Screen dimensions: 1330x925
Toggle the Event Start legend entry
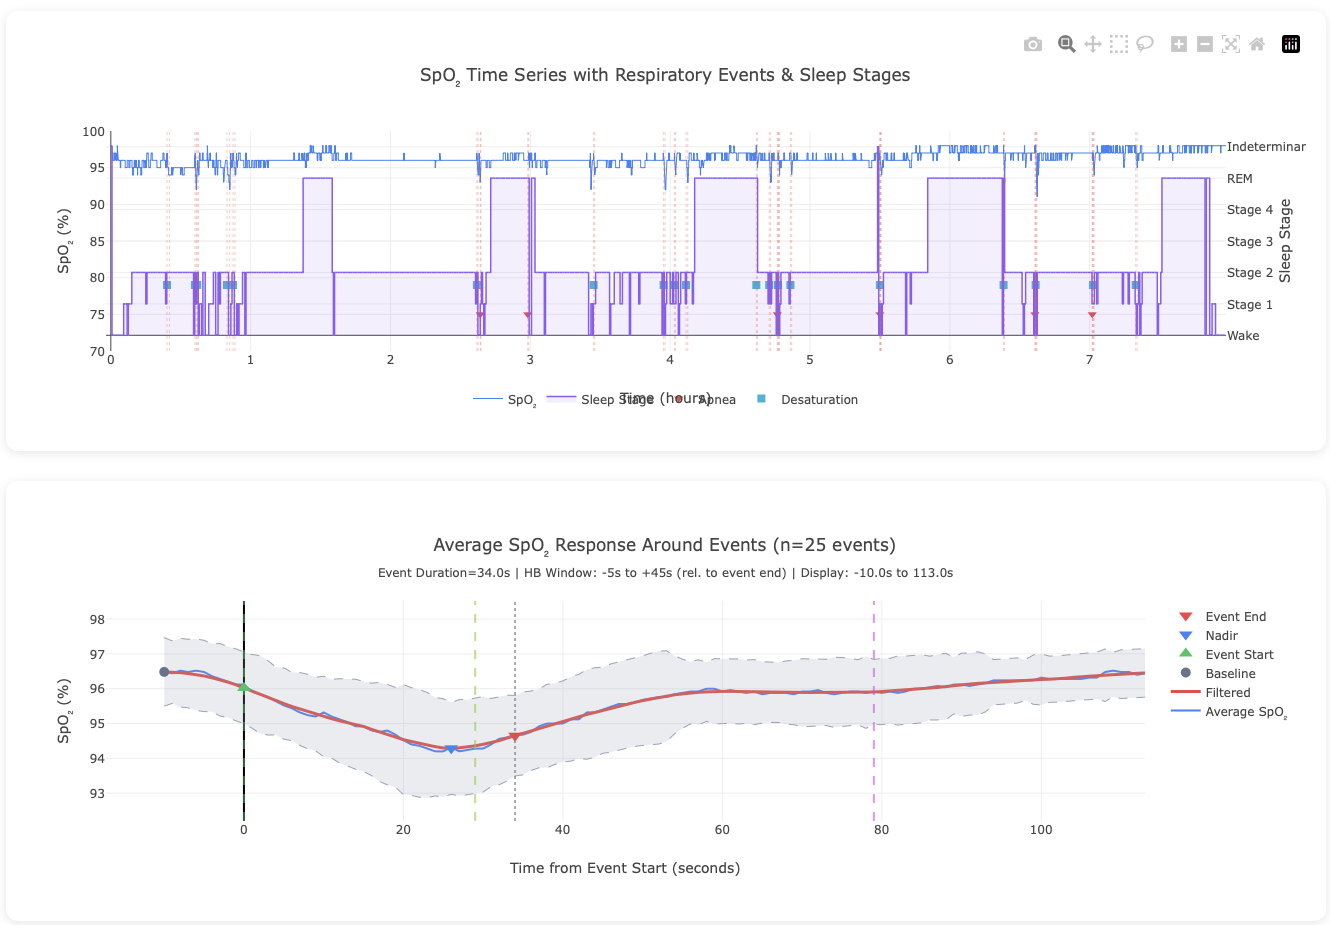tap(1239, 655)
